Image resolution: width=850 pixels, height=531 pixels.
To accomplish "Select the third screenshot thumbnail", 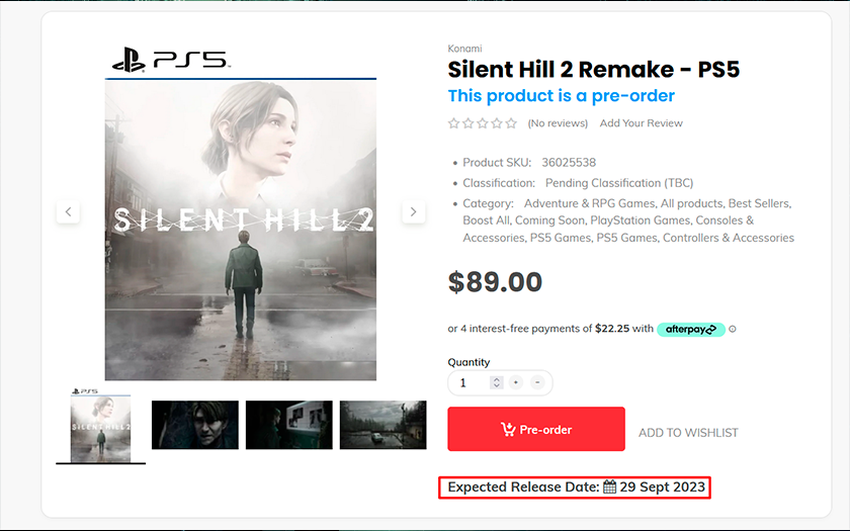I will click(x=289, y=425).
